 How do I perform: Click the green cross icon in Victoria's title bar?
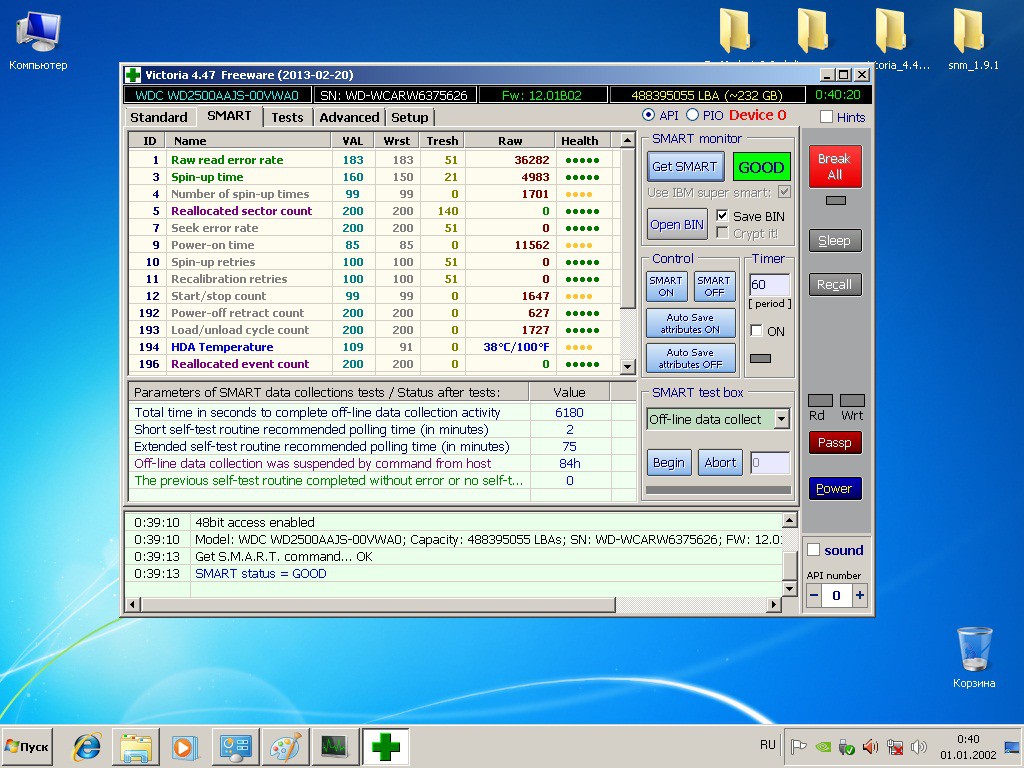133,75
